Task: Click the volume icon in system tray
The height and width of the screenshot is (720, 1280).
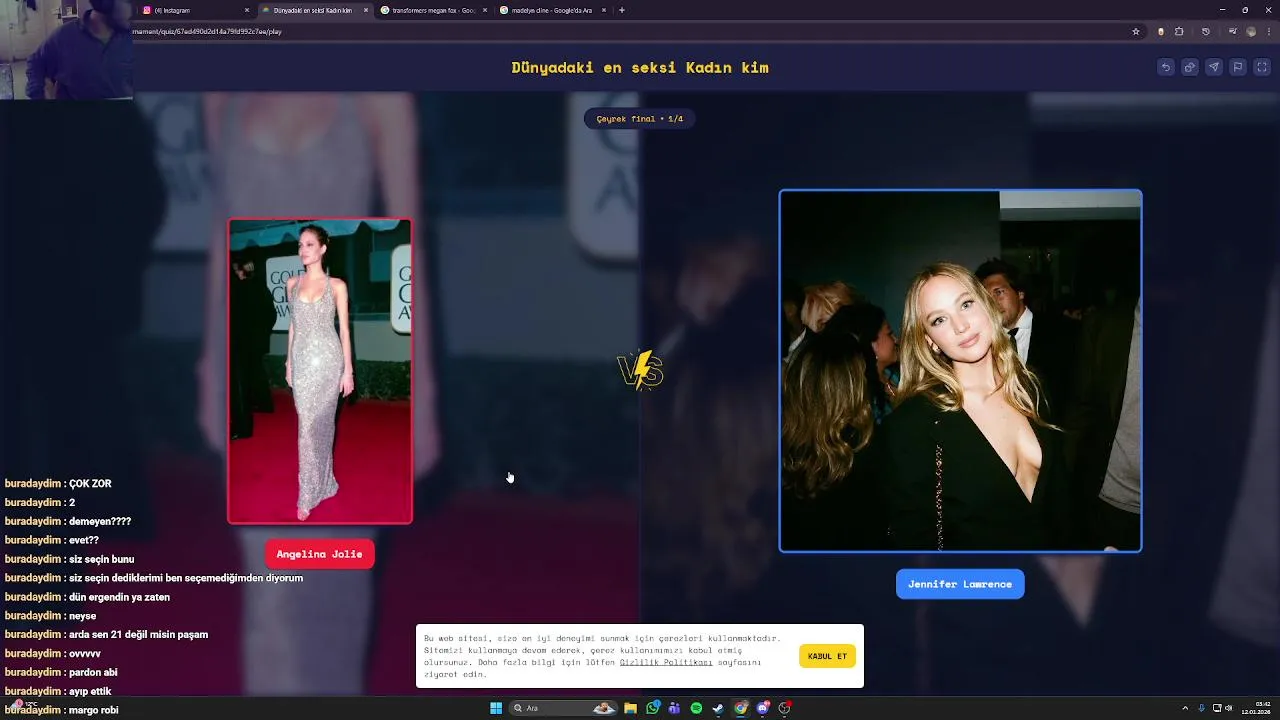Action: point(1229,708)
